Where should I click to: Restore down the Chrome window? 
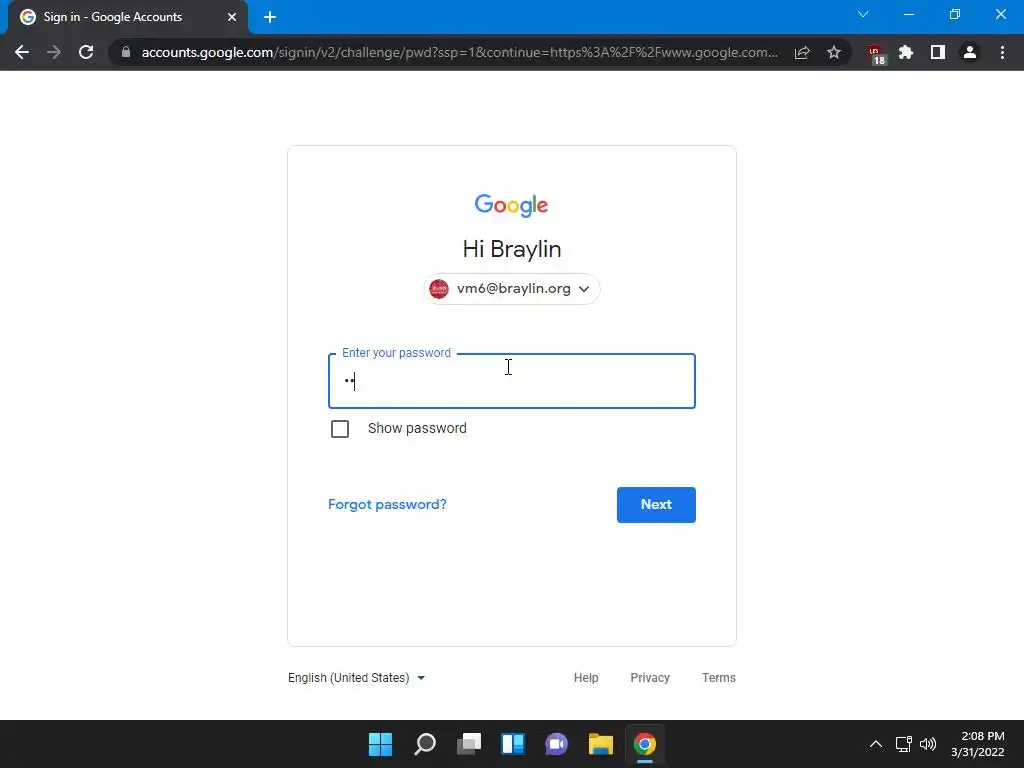(x=955, y=14)
